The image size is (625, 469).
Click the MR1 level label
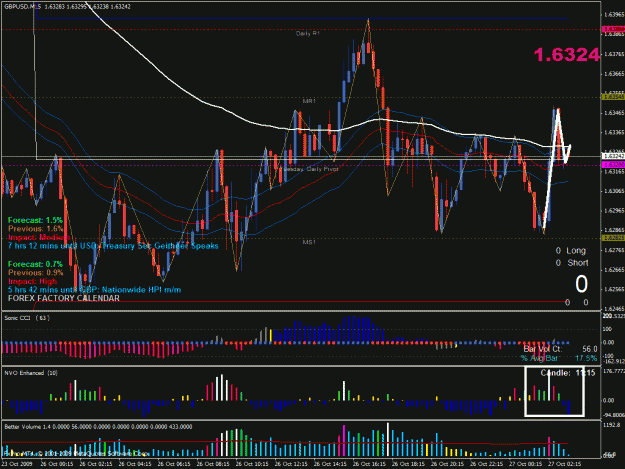click(309, 101)
